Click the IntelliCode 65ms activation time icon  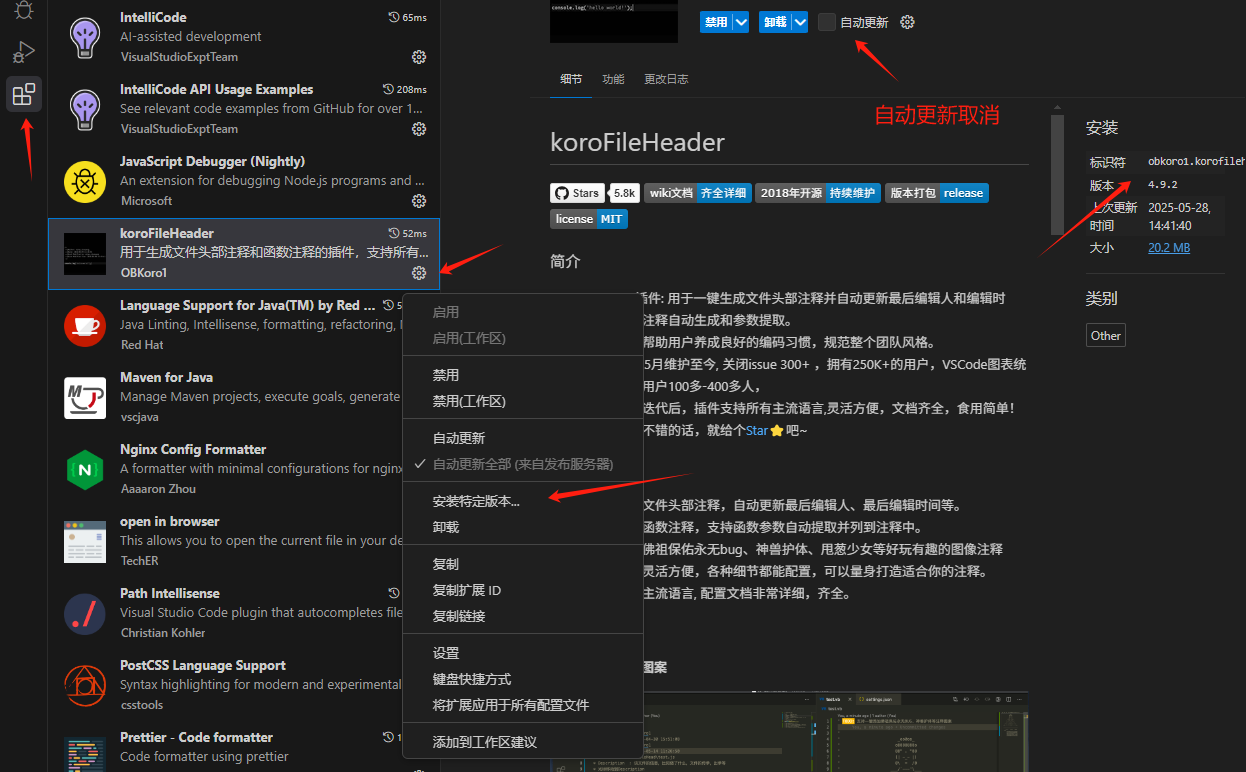[394, 18]
